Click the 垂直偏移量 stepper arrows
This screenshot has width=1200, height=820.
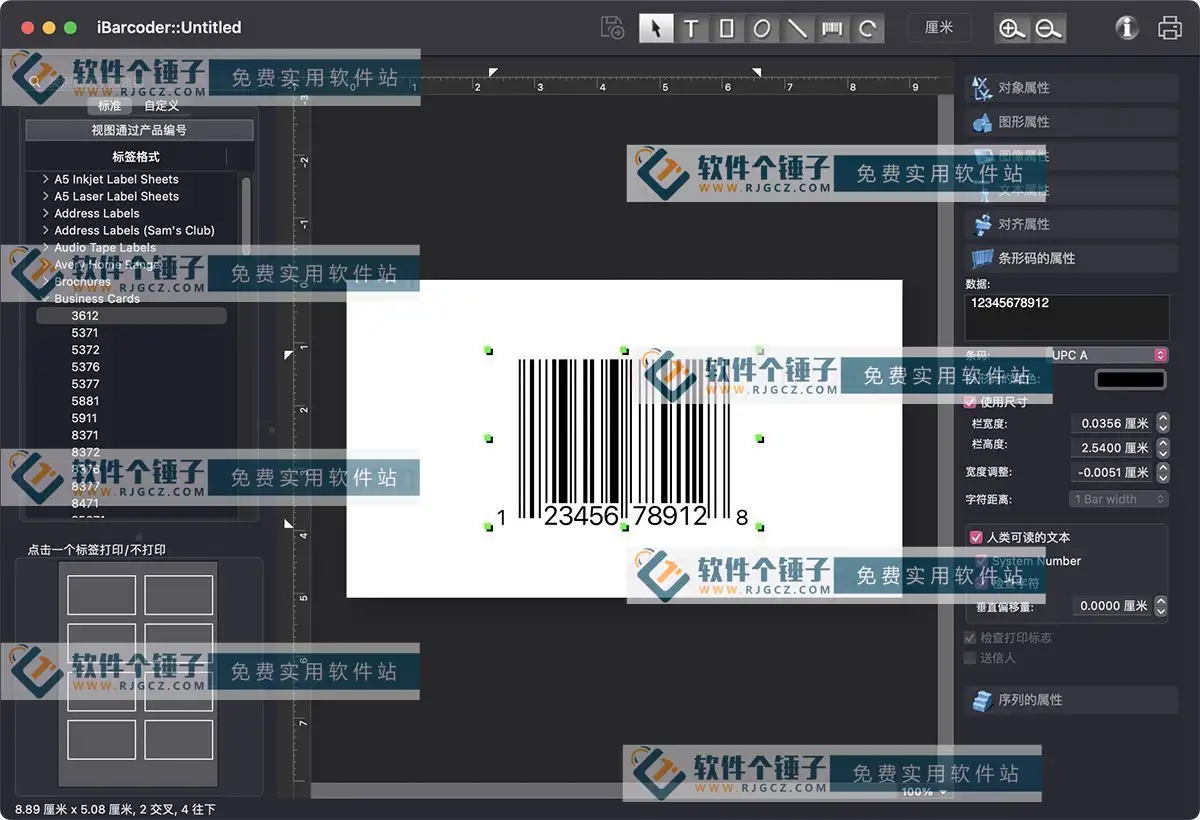pos(1161,606)
